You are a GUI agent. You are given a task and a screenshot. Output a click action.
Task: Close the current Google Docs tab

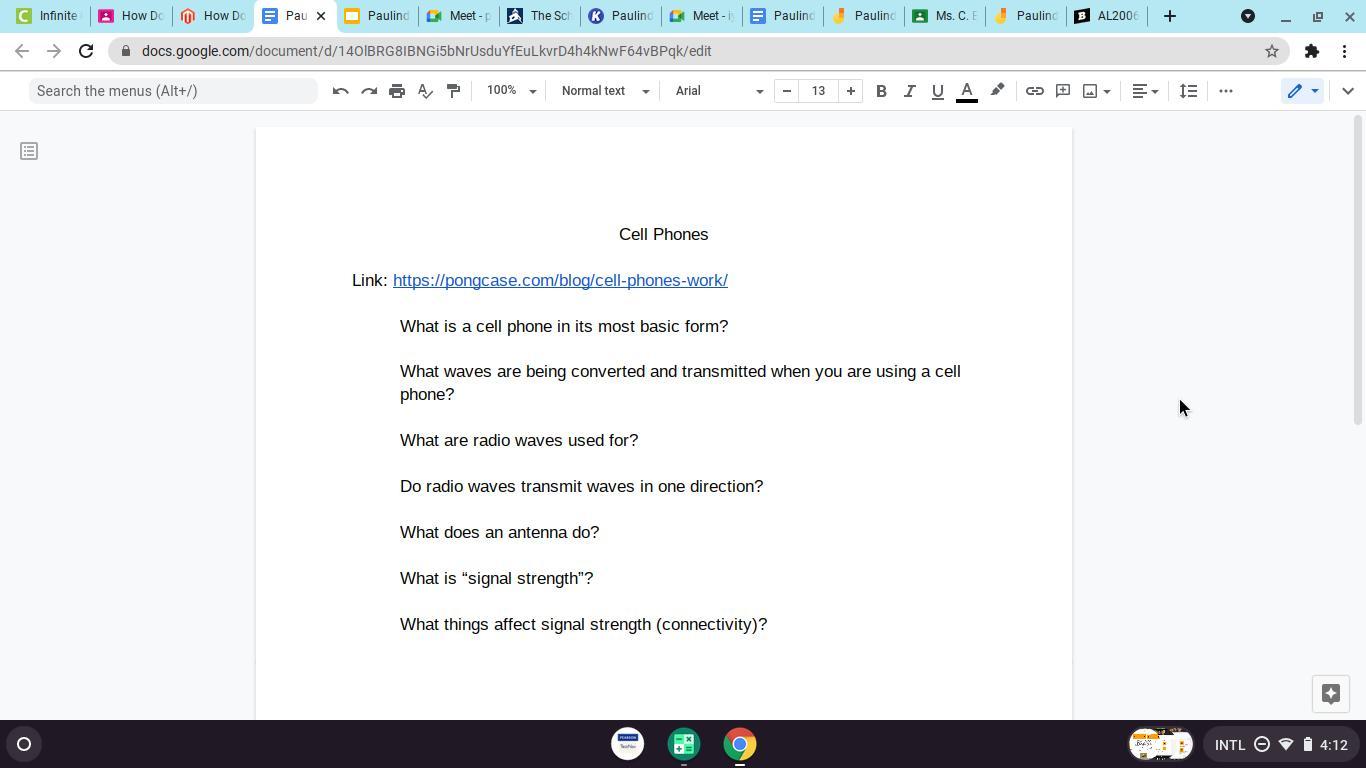(x=321, y=16)
